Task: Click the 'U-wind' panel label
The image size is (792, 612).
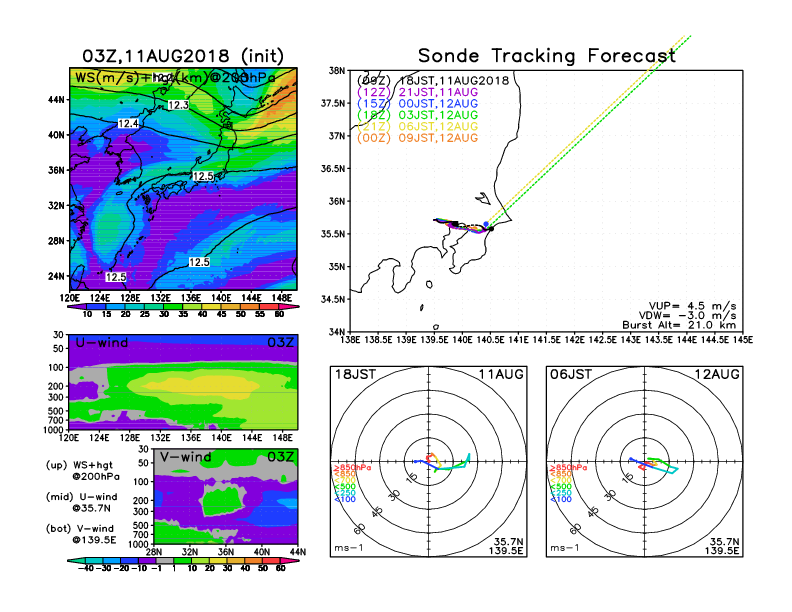Action: tap(102, 342)
